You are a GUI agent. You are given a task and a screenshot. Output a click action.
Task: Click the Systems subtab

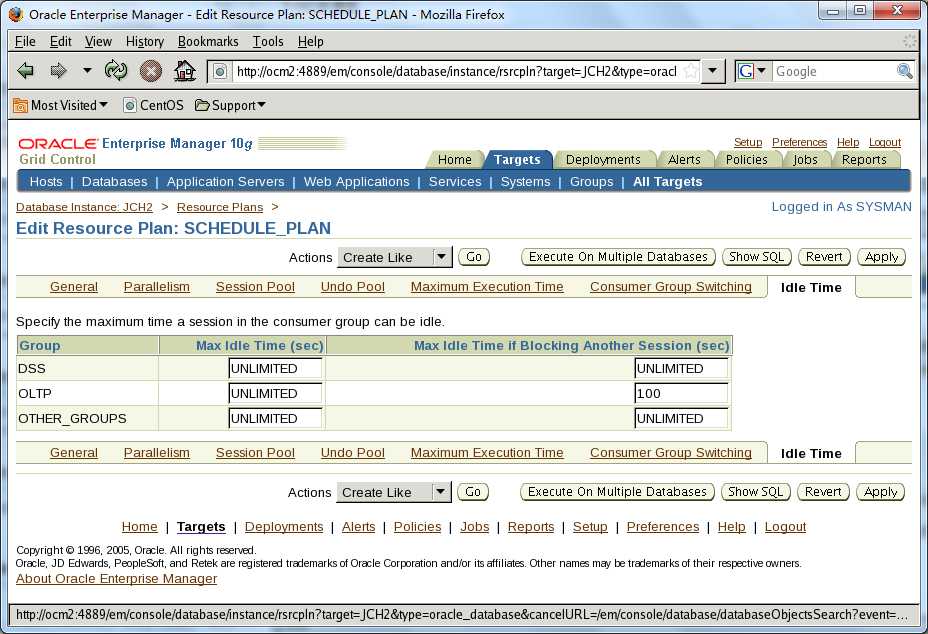coord(526,182)
